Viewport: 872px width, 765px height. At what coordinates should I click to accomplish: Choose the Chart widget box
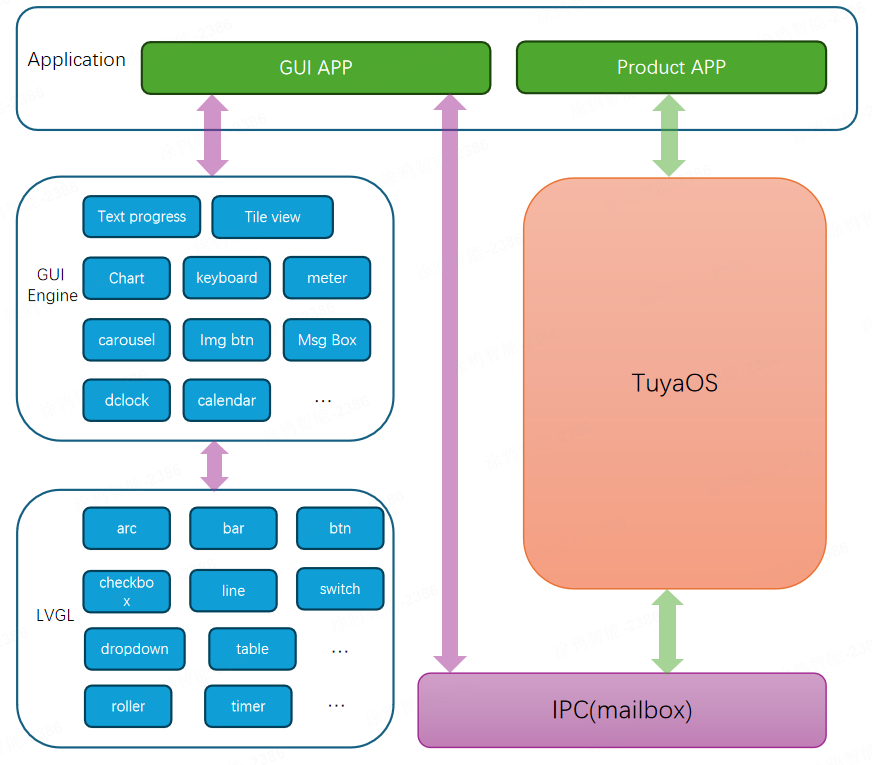click(x=127, y=278)
